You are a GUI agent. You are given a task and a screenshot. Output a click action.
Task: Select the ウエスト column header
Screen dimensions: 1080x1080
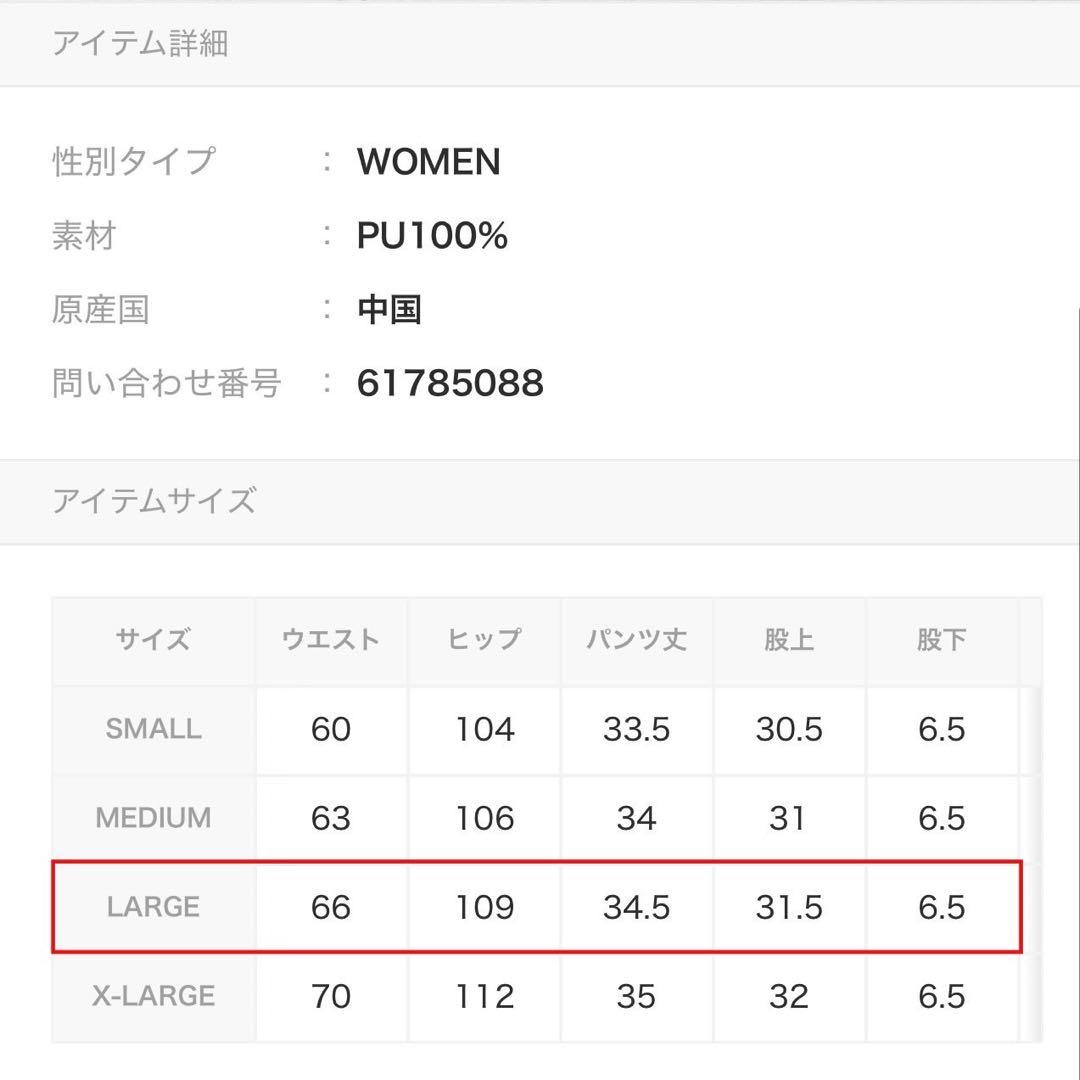[331, 640]
